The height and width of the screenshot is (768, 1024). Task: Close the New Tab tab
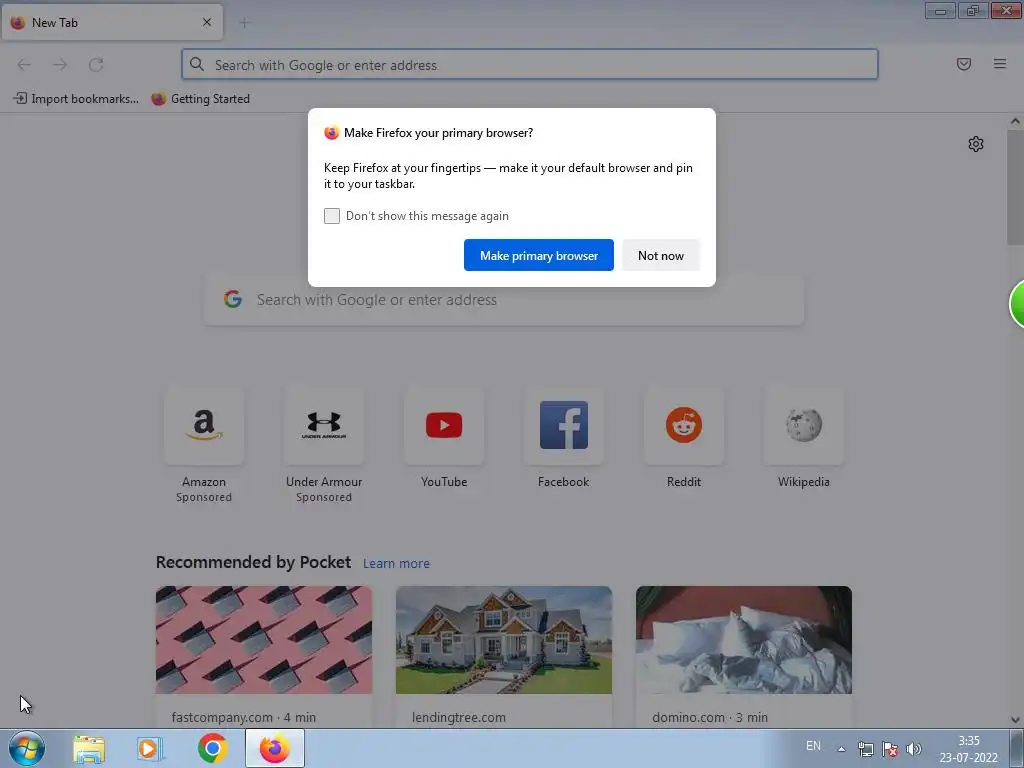point(207,22)
